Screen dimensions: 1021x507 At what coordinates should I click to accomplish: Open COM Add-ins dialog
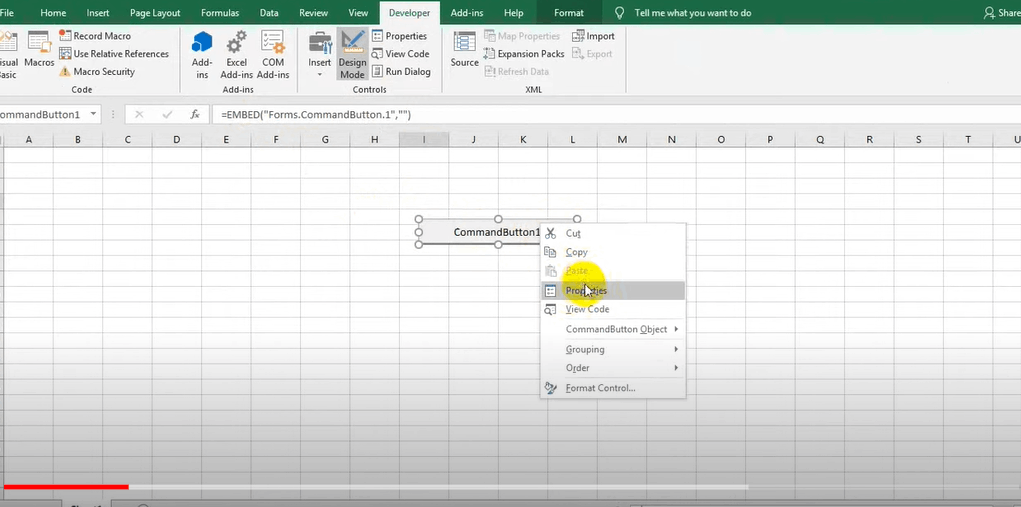point(273,55)
